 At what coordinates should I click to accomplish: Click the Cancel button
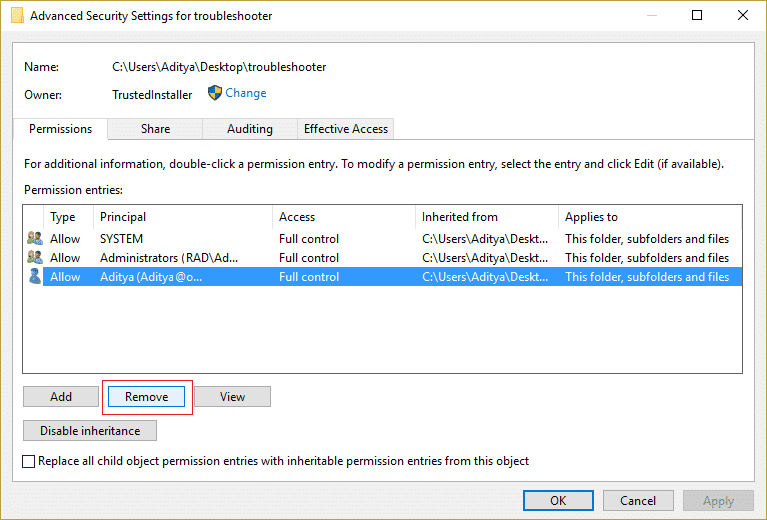[638, 501]
